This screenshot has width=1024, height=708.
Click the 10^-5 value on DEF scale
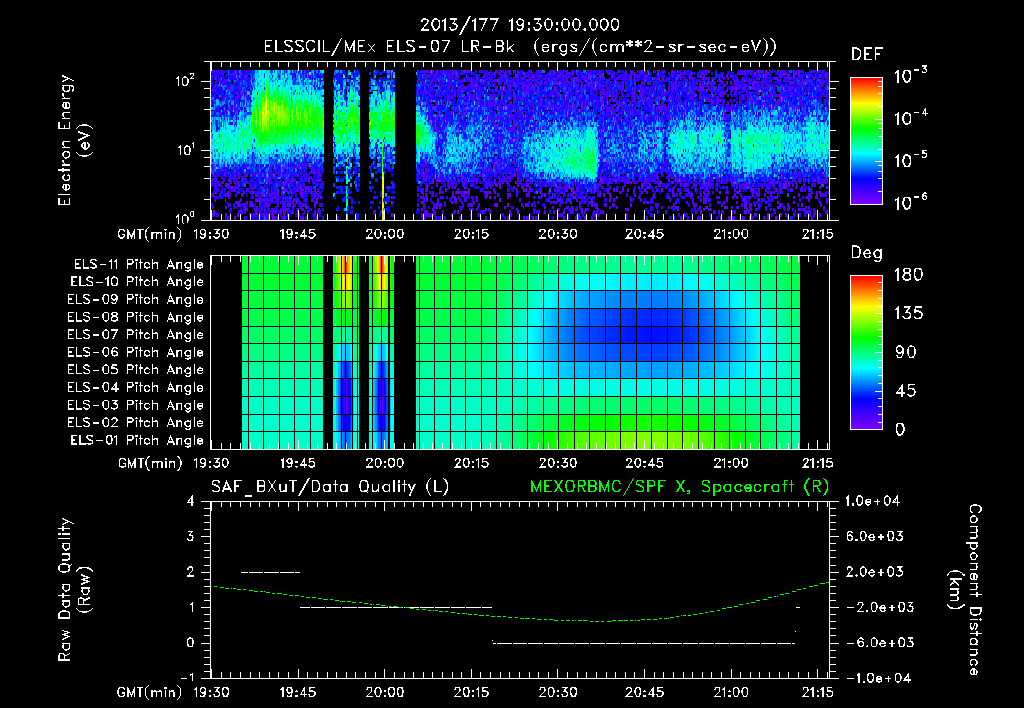coord(910,160)
